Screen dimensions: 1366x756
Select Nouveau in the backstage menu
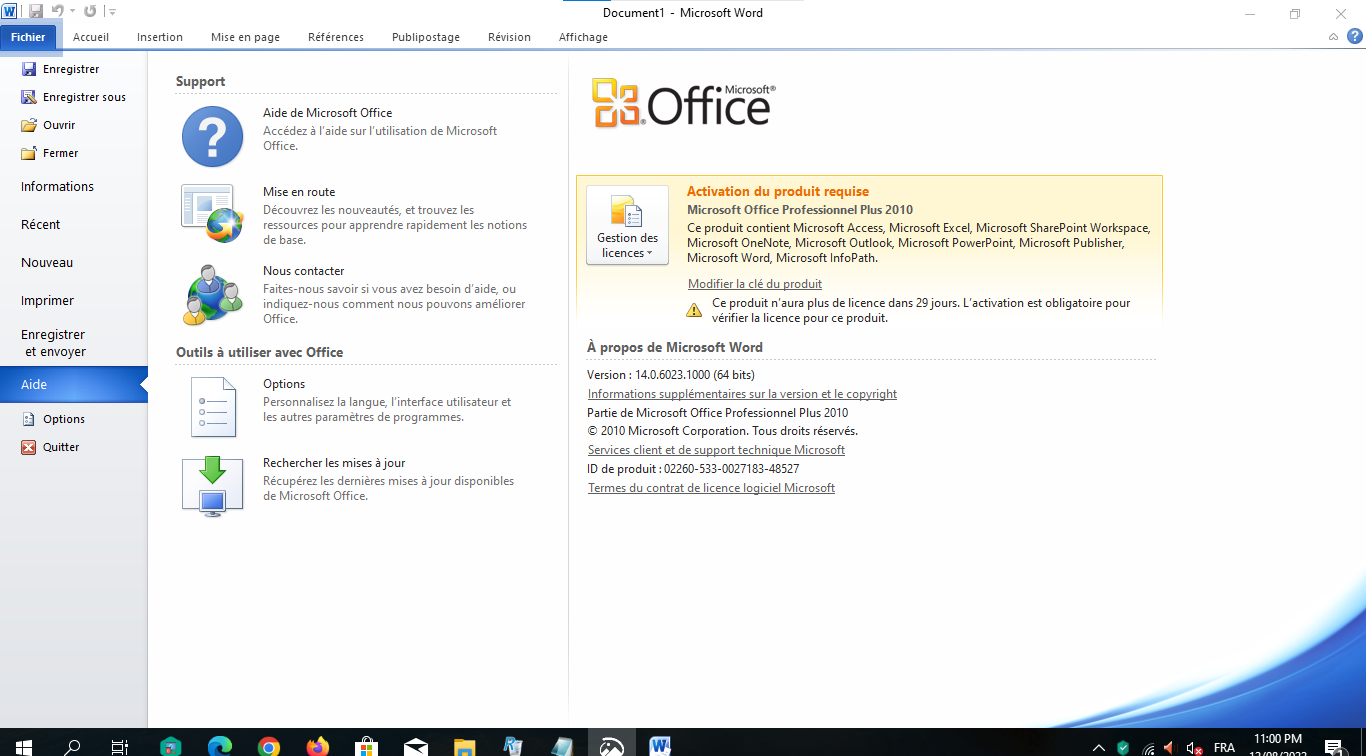47,262
